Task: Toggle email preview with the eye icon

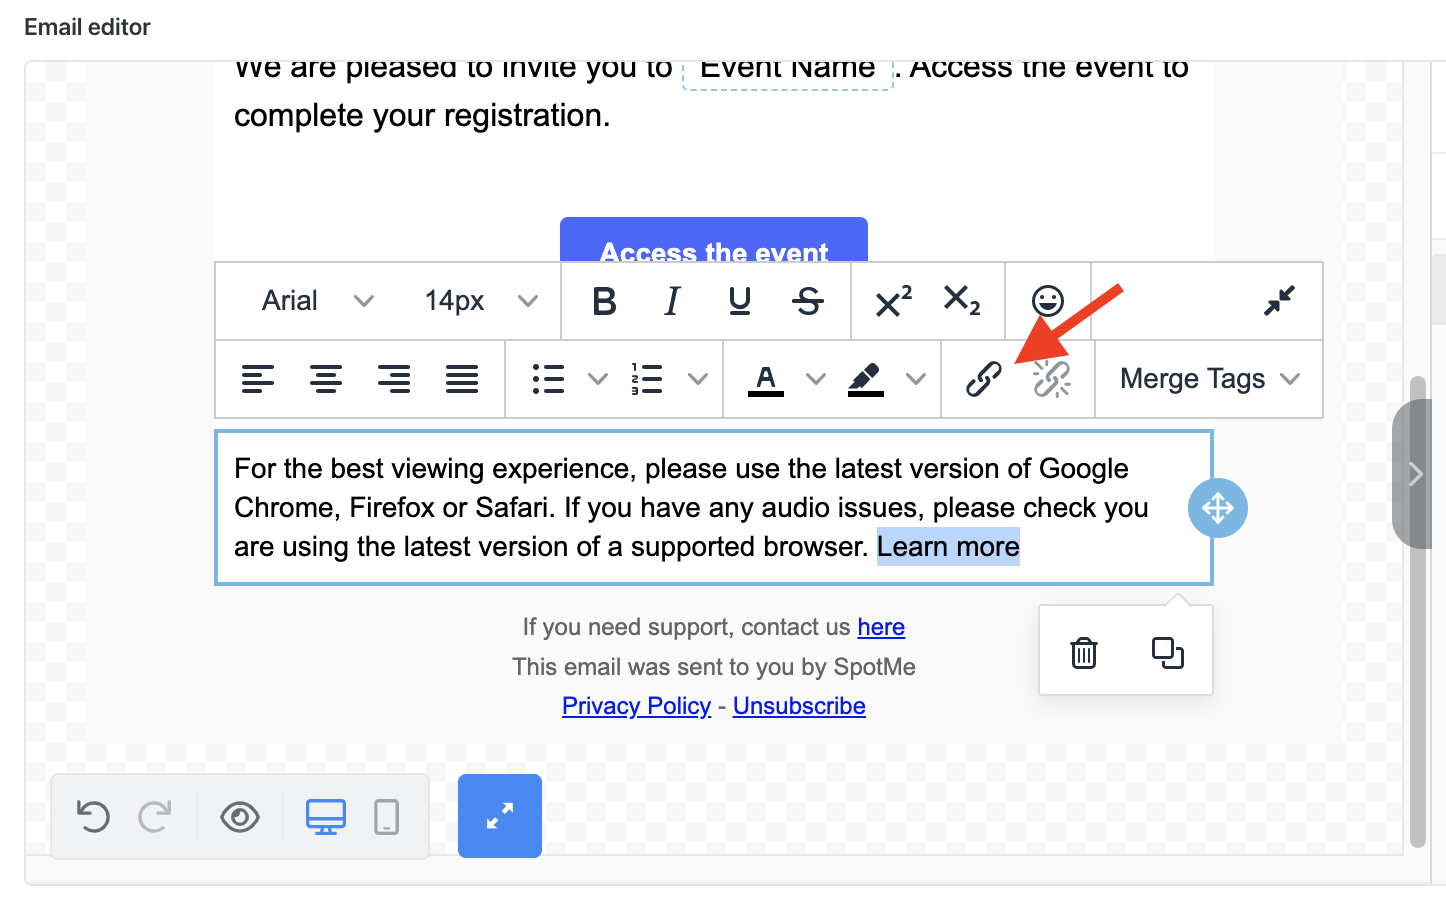Action: (239, 816)
